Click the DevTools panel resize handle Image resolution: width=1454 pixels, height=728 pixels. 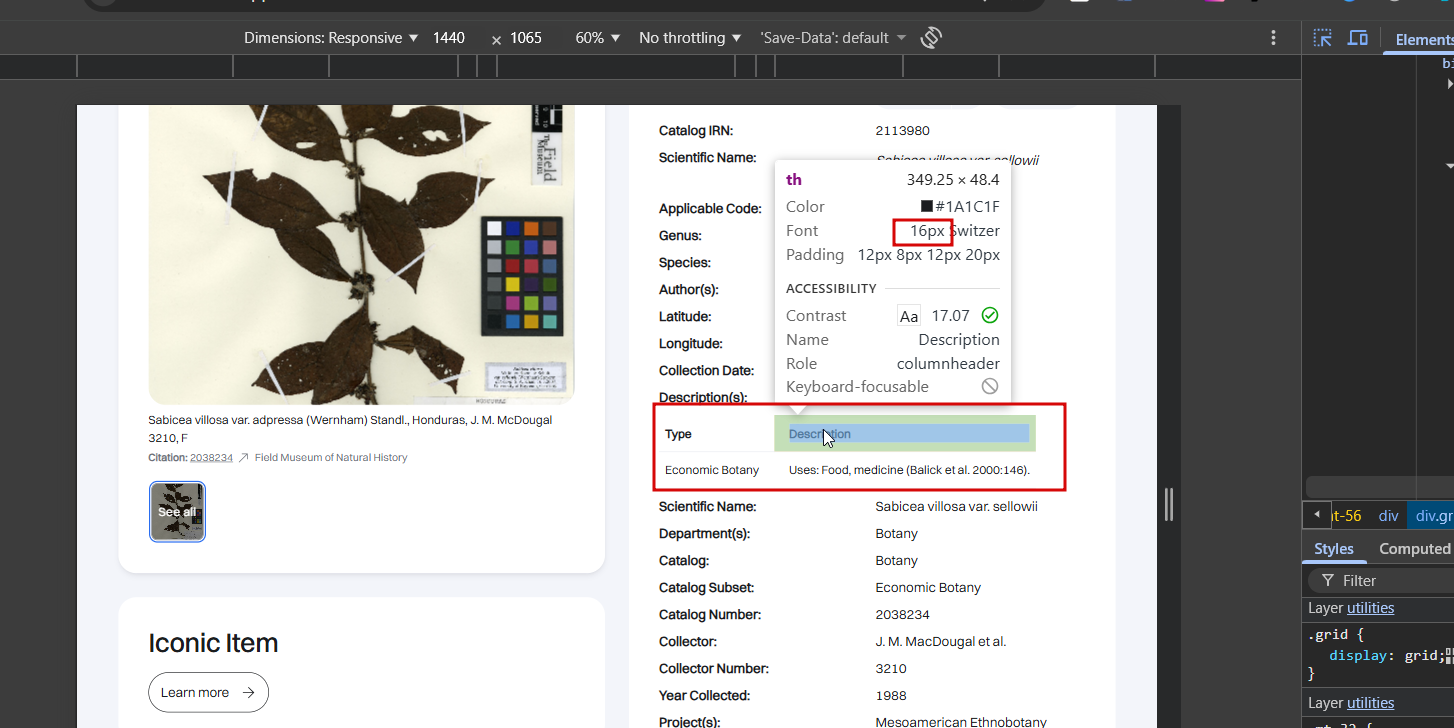coord(1168,505)
